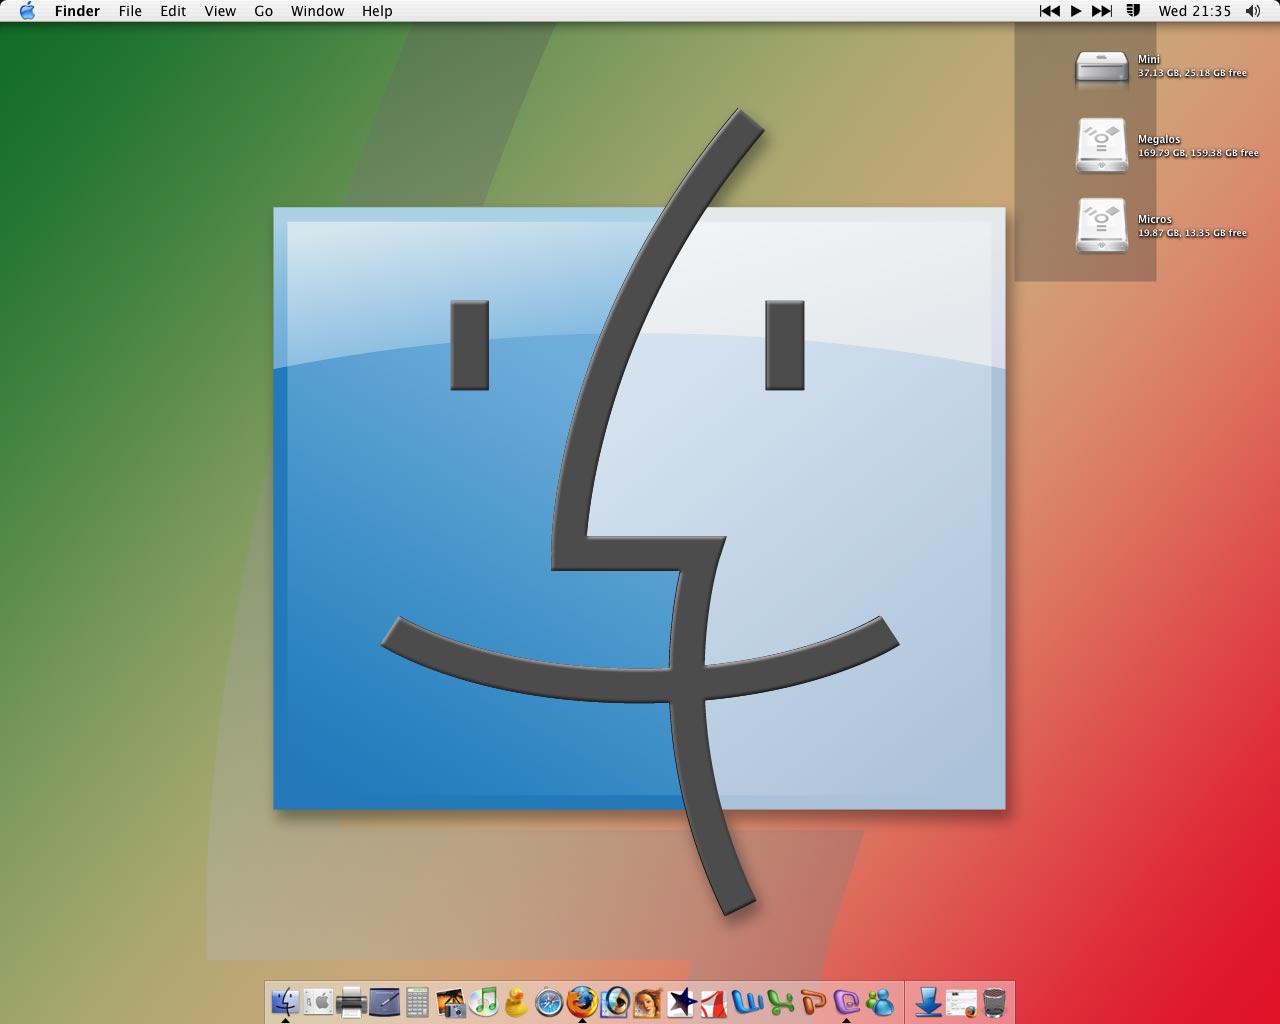This screenshot has width=1280, height=1024.
Task: Launch Microsoft PowerPoint from the Dock
Action: 813,1001
